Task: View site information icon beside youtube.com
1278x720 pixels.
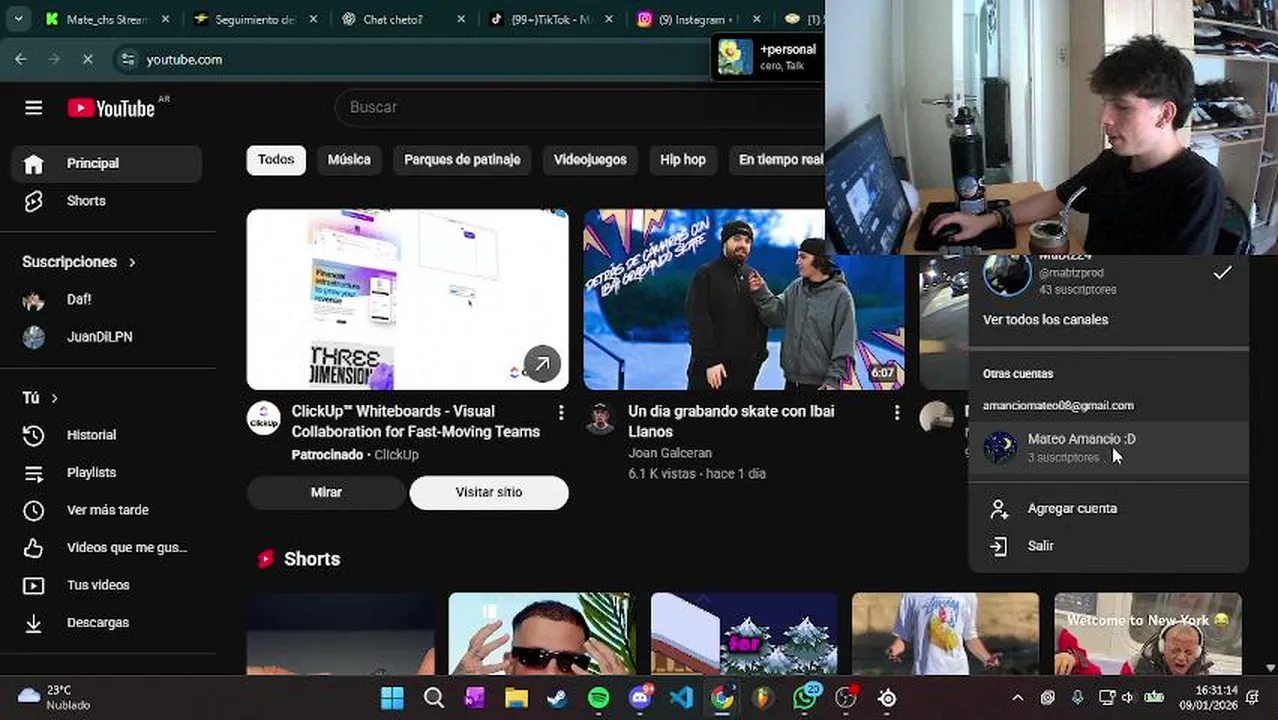Action: click(x=127, y=60)
